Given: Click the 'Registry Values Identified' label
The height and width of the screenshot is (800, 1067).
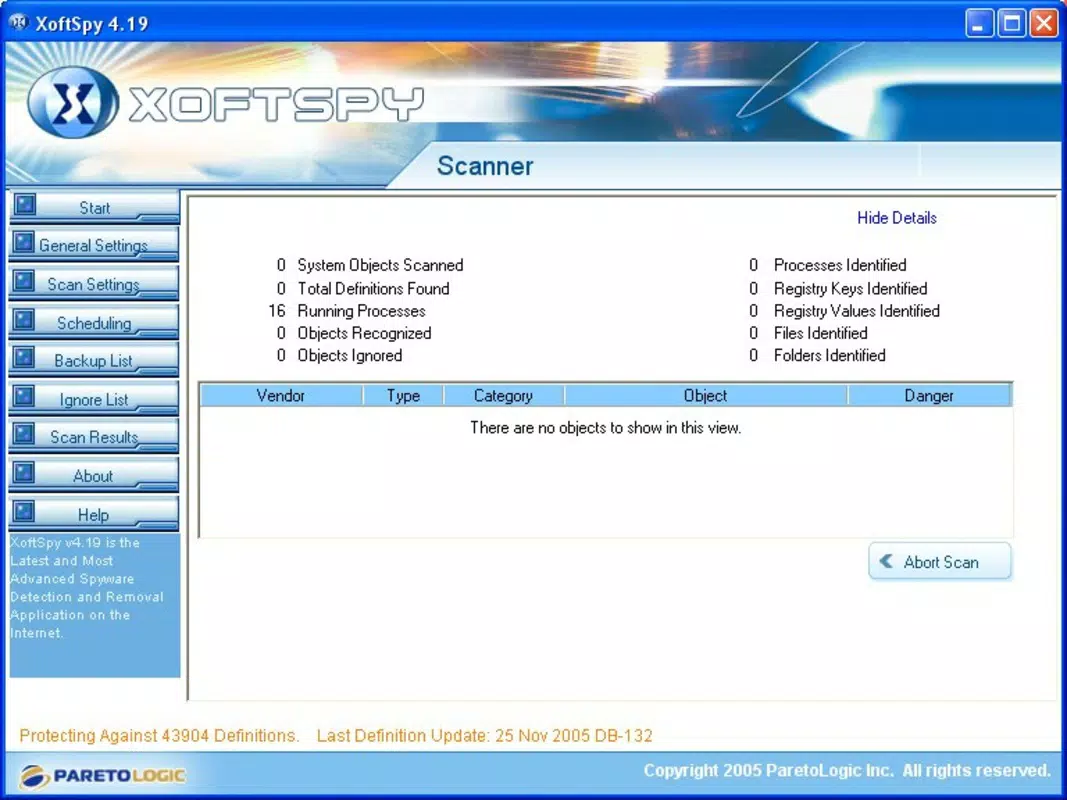Looking at the screenshot, I should 857,311.
